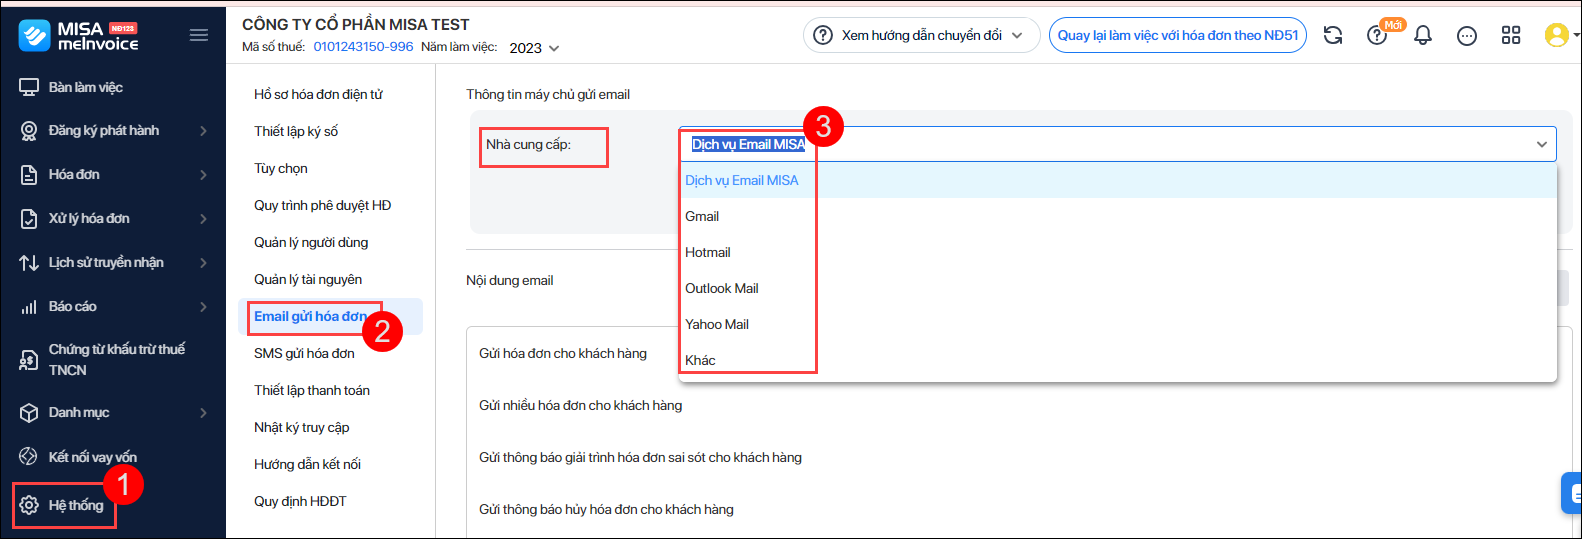Screen dimensions: 1582x539
Task: Expand the Hóa đơn sidebar submenu
Action: (x=203, y=175)
